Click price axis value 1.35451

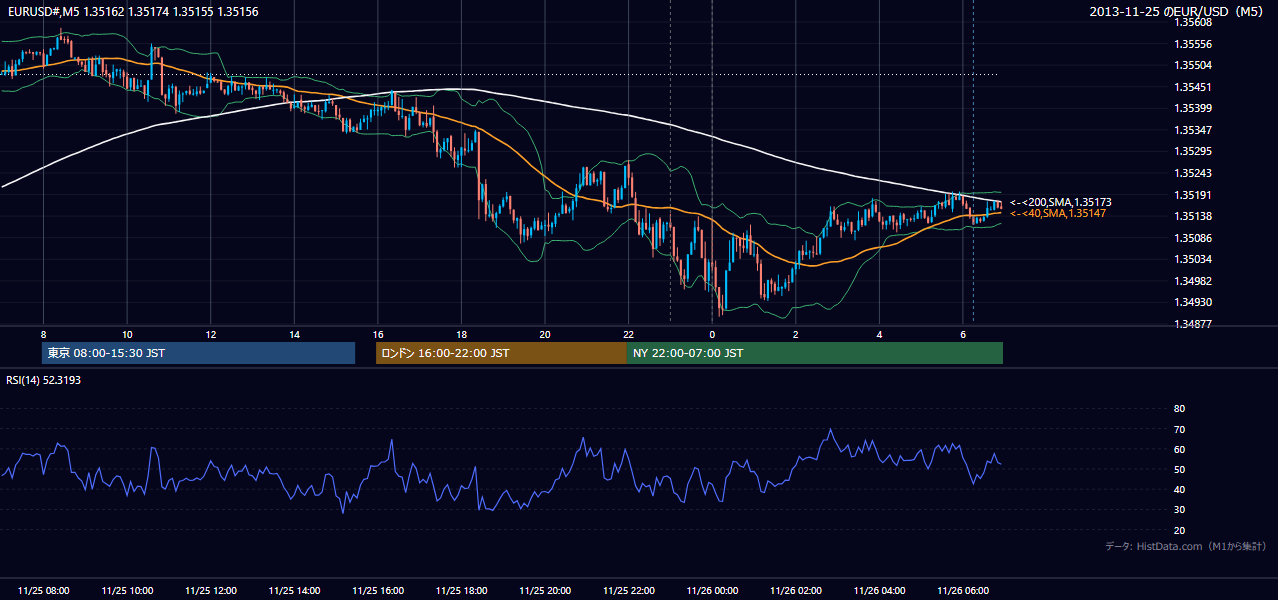(x=1192, y=87)
